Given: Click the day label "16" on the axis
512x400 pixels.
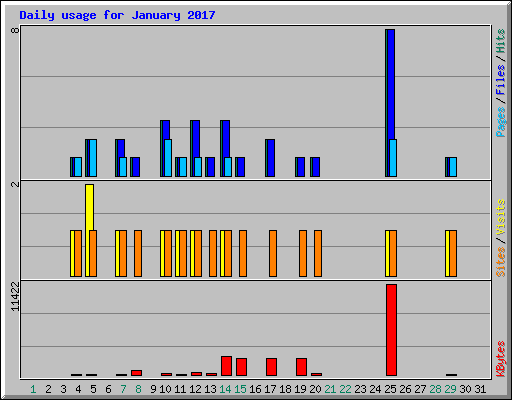Looking at the screenshot, I should (x=255, y=389).
